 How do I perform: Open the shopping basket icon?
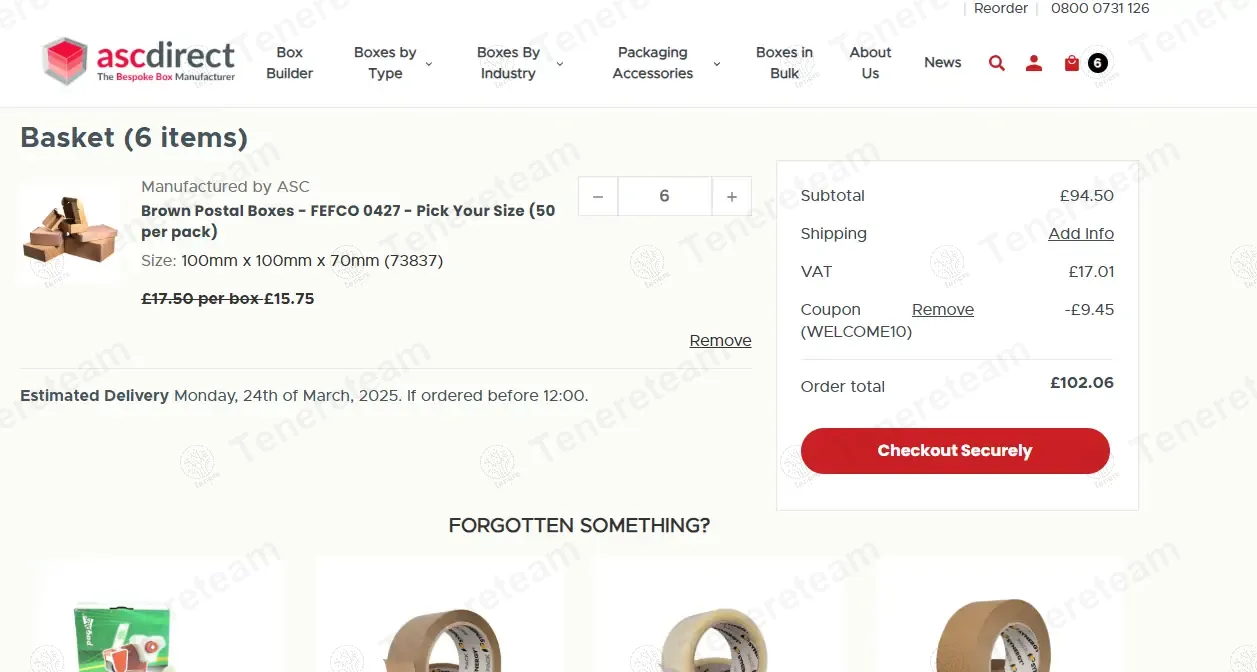click(1072, 63)
